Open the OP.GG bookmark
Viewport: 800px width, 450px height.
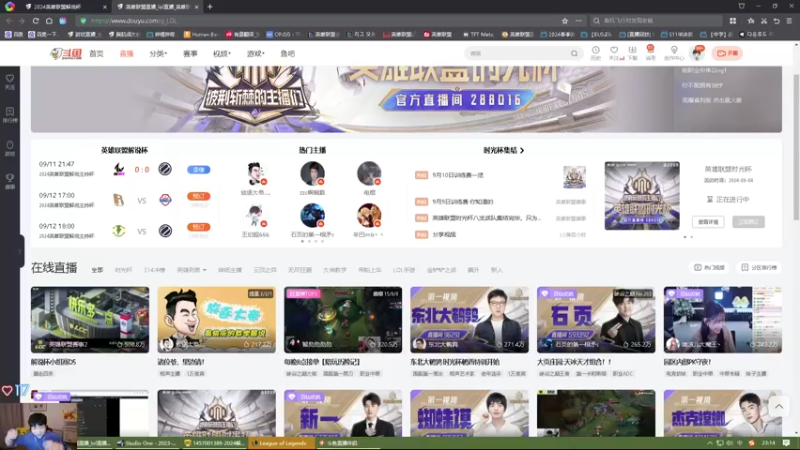pyautogui.click(x=284, y=34)
